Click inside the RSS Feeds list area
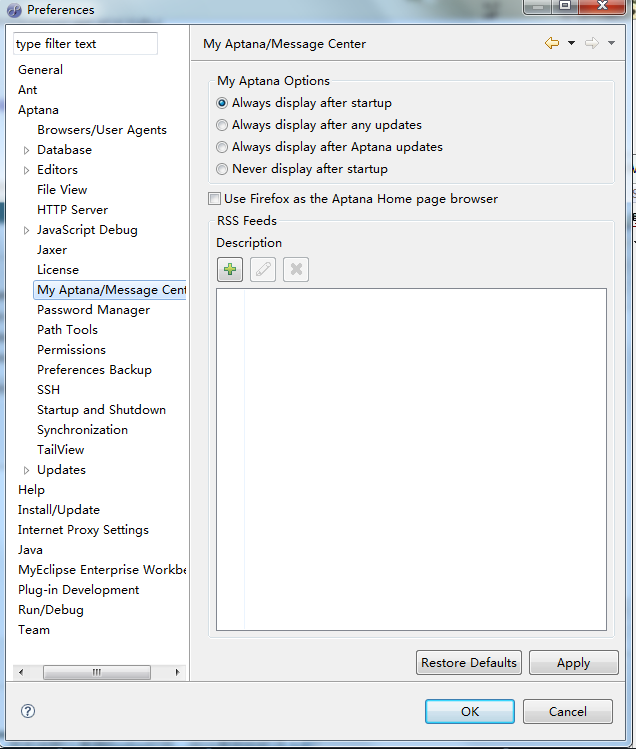Viewport: 636px width, 749px height. click(x=411, y=459)
